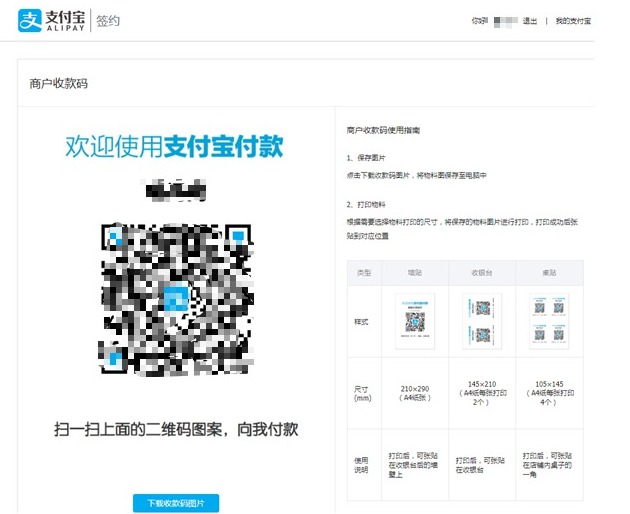Click the Alipay logo icon
Viewport: 630px width, 514px height.
point(30,20)
